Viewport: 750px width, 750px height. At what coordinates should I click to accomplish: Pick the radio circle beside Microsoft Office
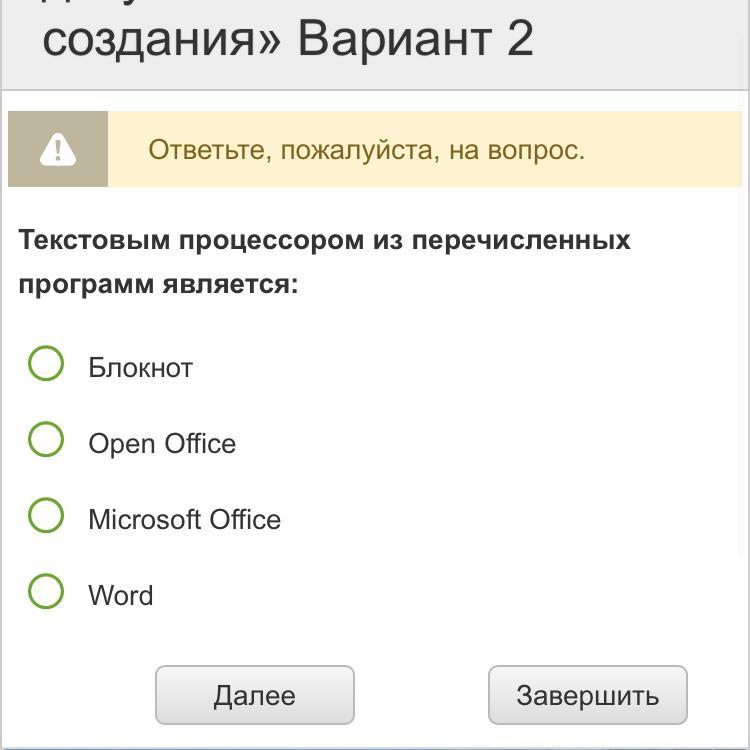(x=46, y=516)
